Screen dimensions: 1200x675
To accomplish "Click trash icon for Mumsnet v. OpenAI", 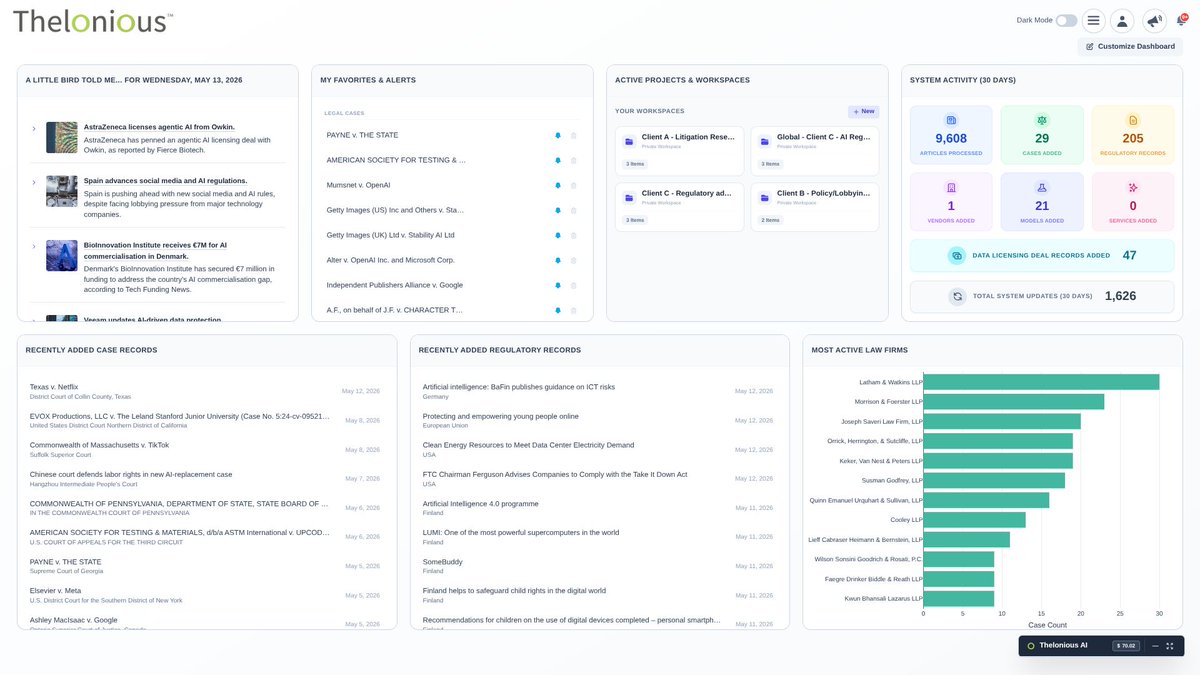I will [x=574, y=185].
